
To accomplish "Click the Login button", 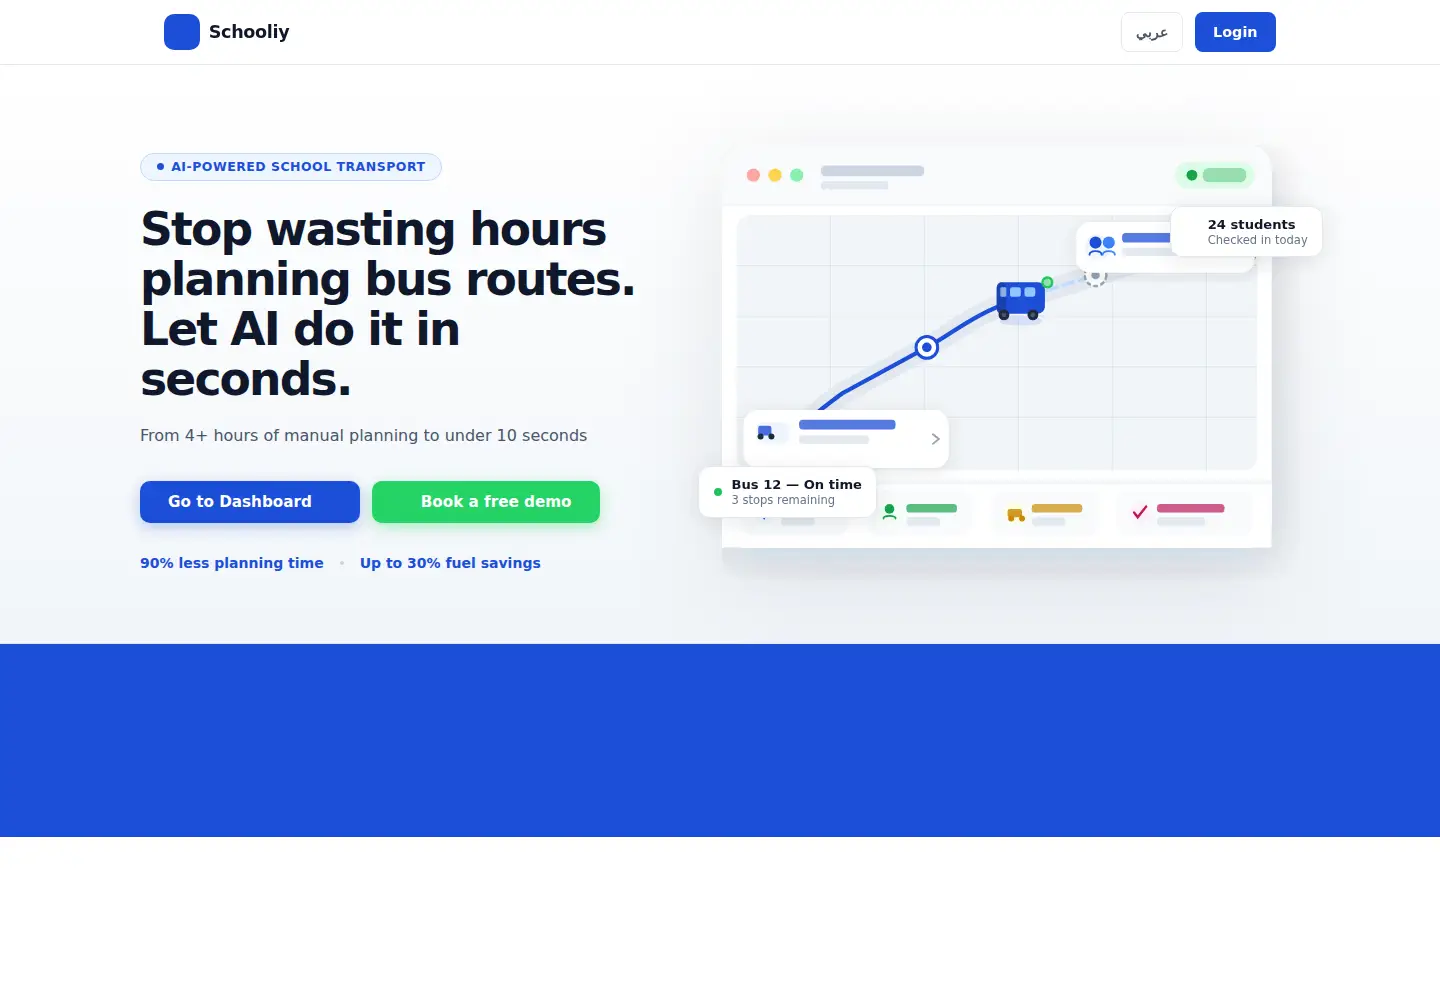I will coord(1235,32).
